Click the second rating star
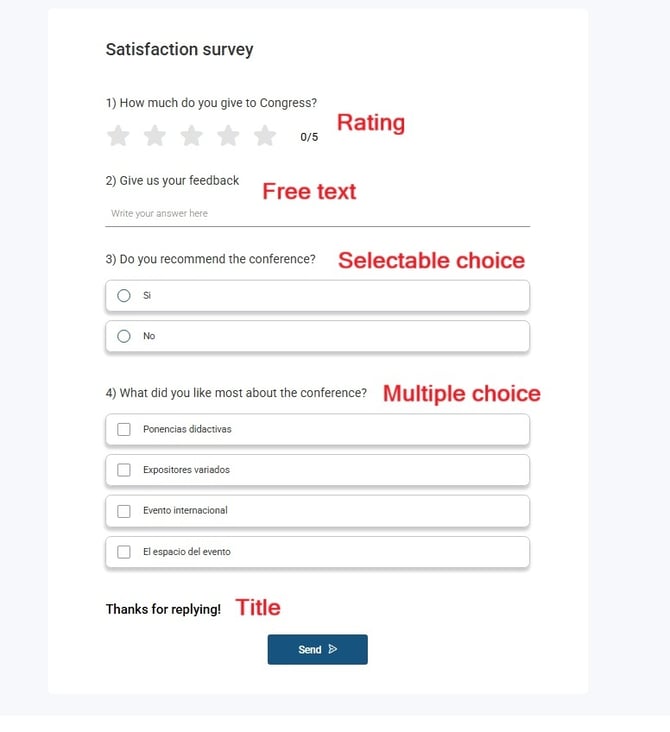 (x=155, y=136)
